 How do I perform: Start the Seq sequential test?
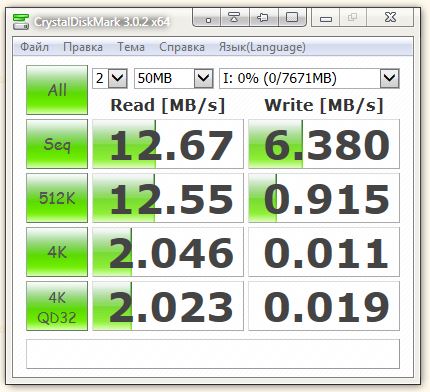coord(57,144)
